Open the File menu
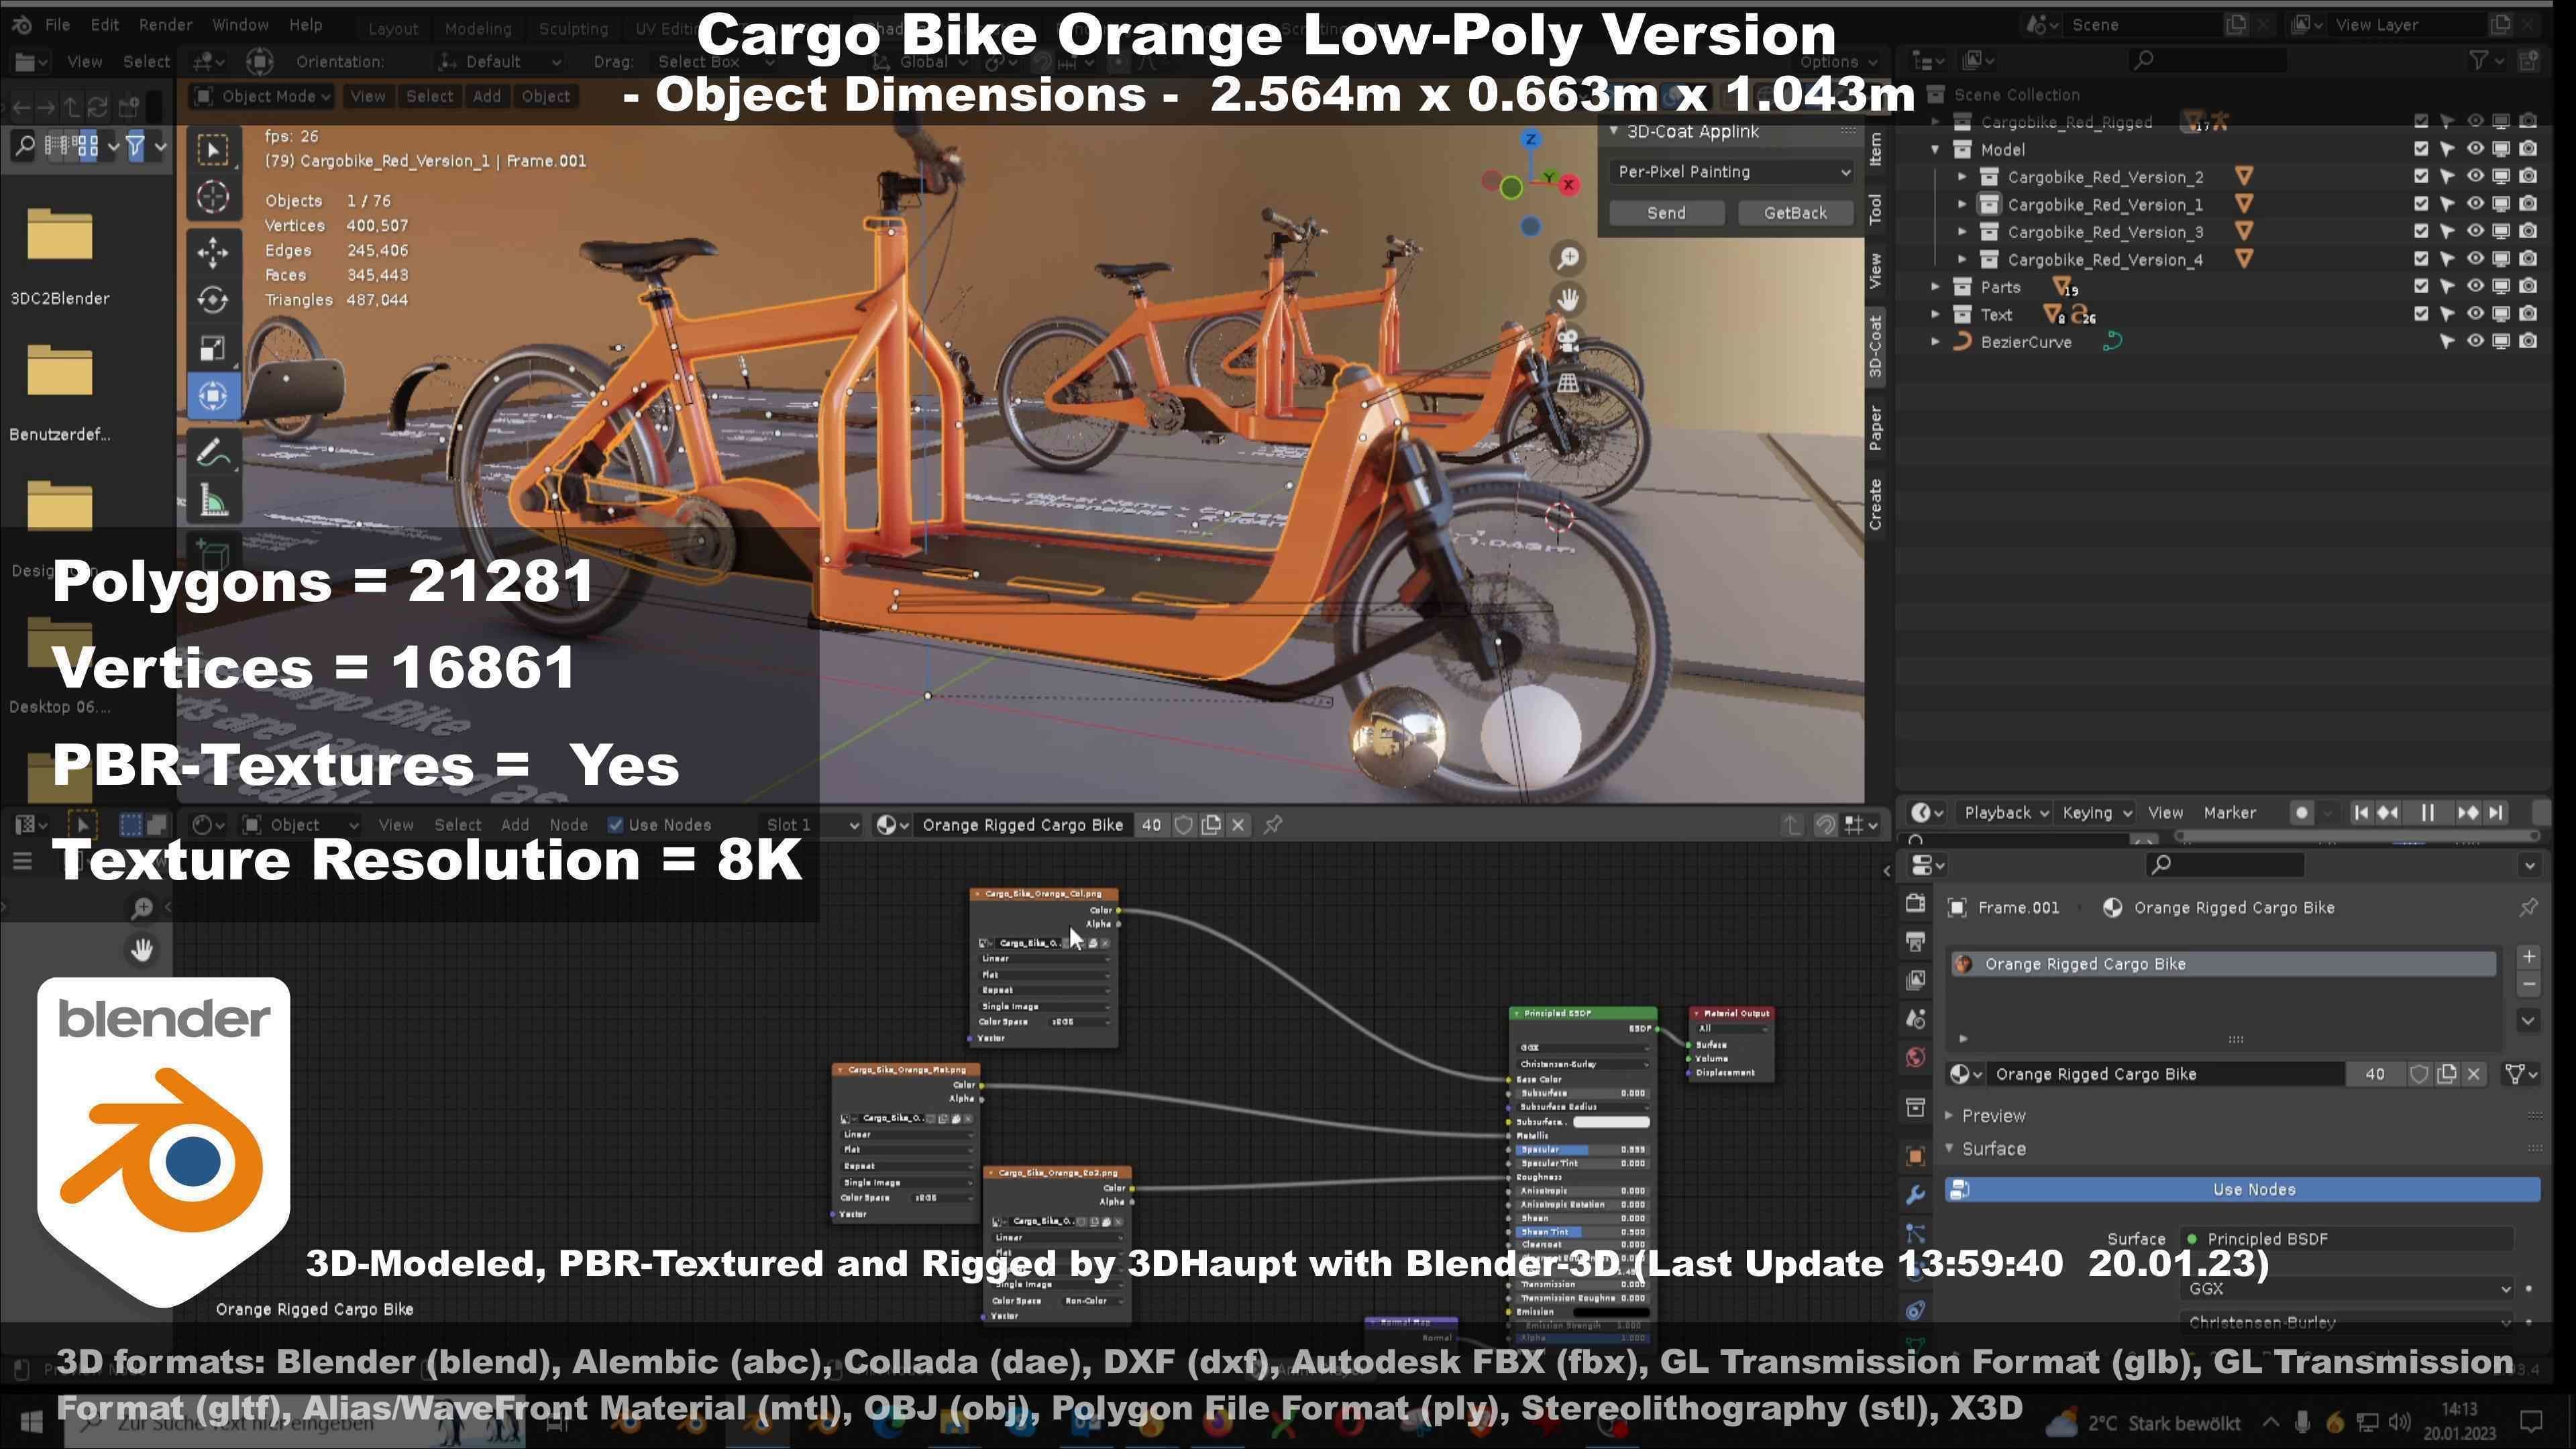The image size is (2576, 1449). [57, 25]
